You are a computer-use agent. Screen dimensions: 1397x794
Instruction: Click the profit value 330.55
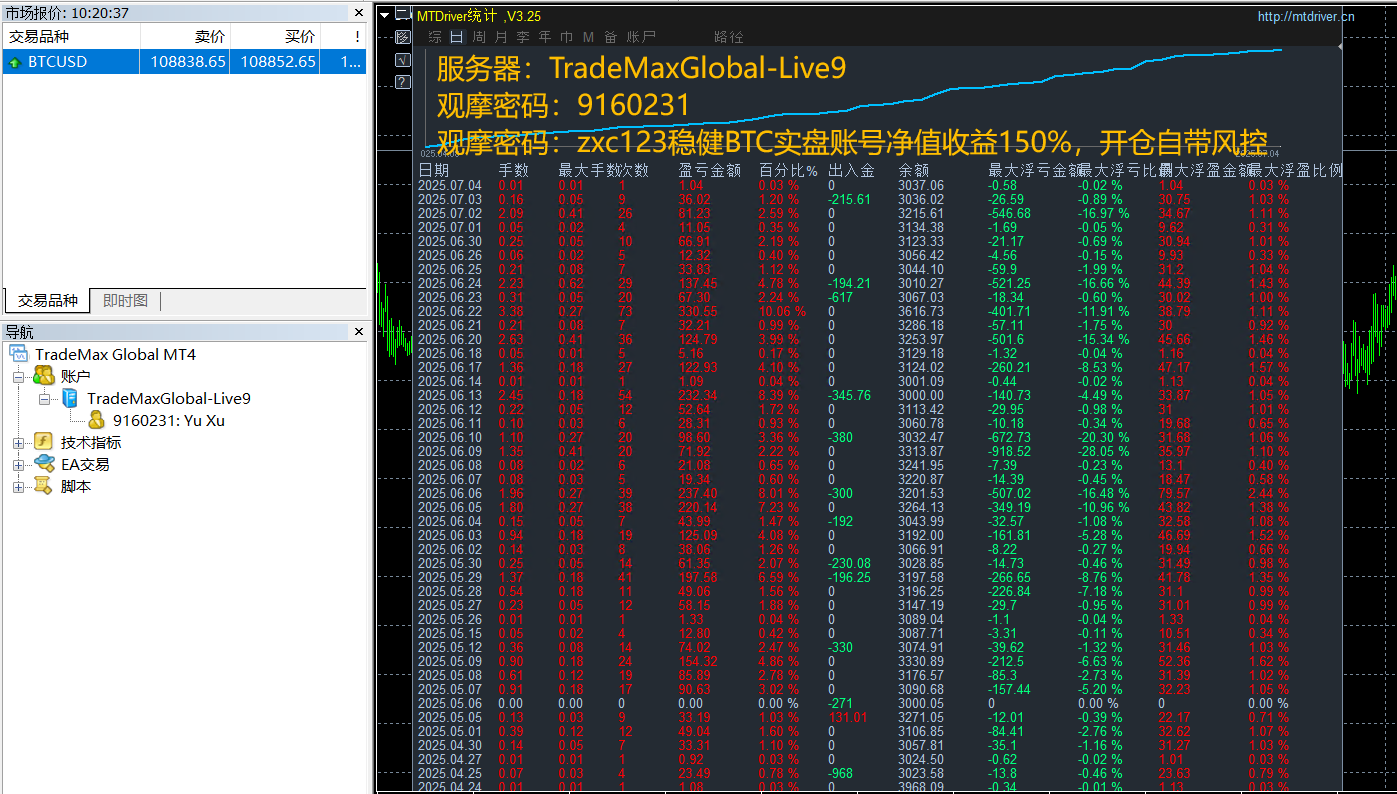(697, 311)
